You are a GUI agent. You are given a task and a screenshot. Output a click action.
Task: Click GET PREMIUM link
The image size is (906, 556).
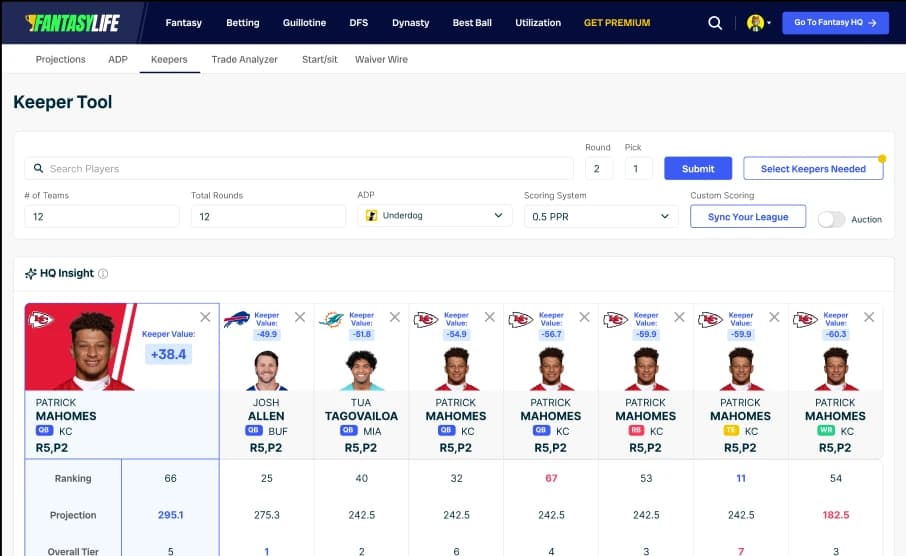coord(617,23)
